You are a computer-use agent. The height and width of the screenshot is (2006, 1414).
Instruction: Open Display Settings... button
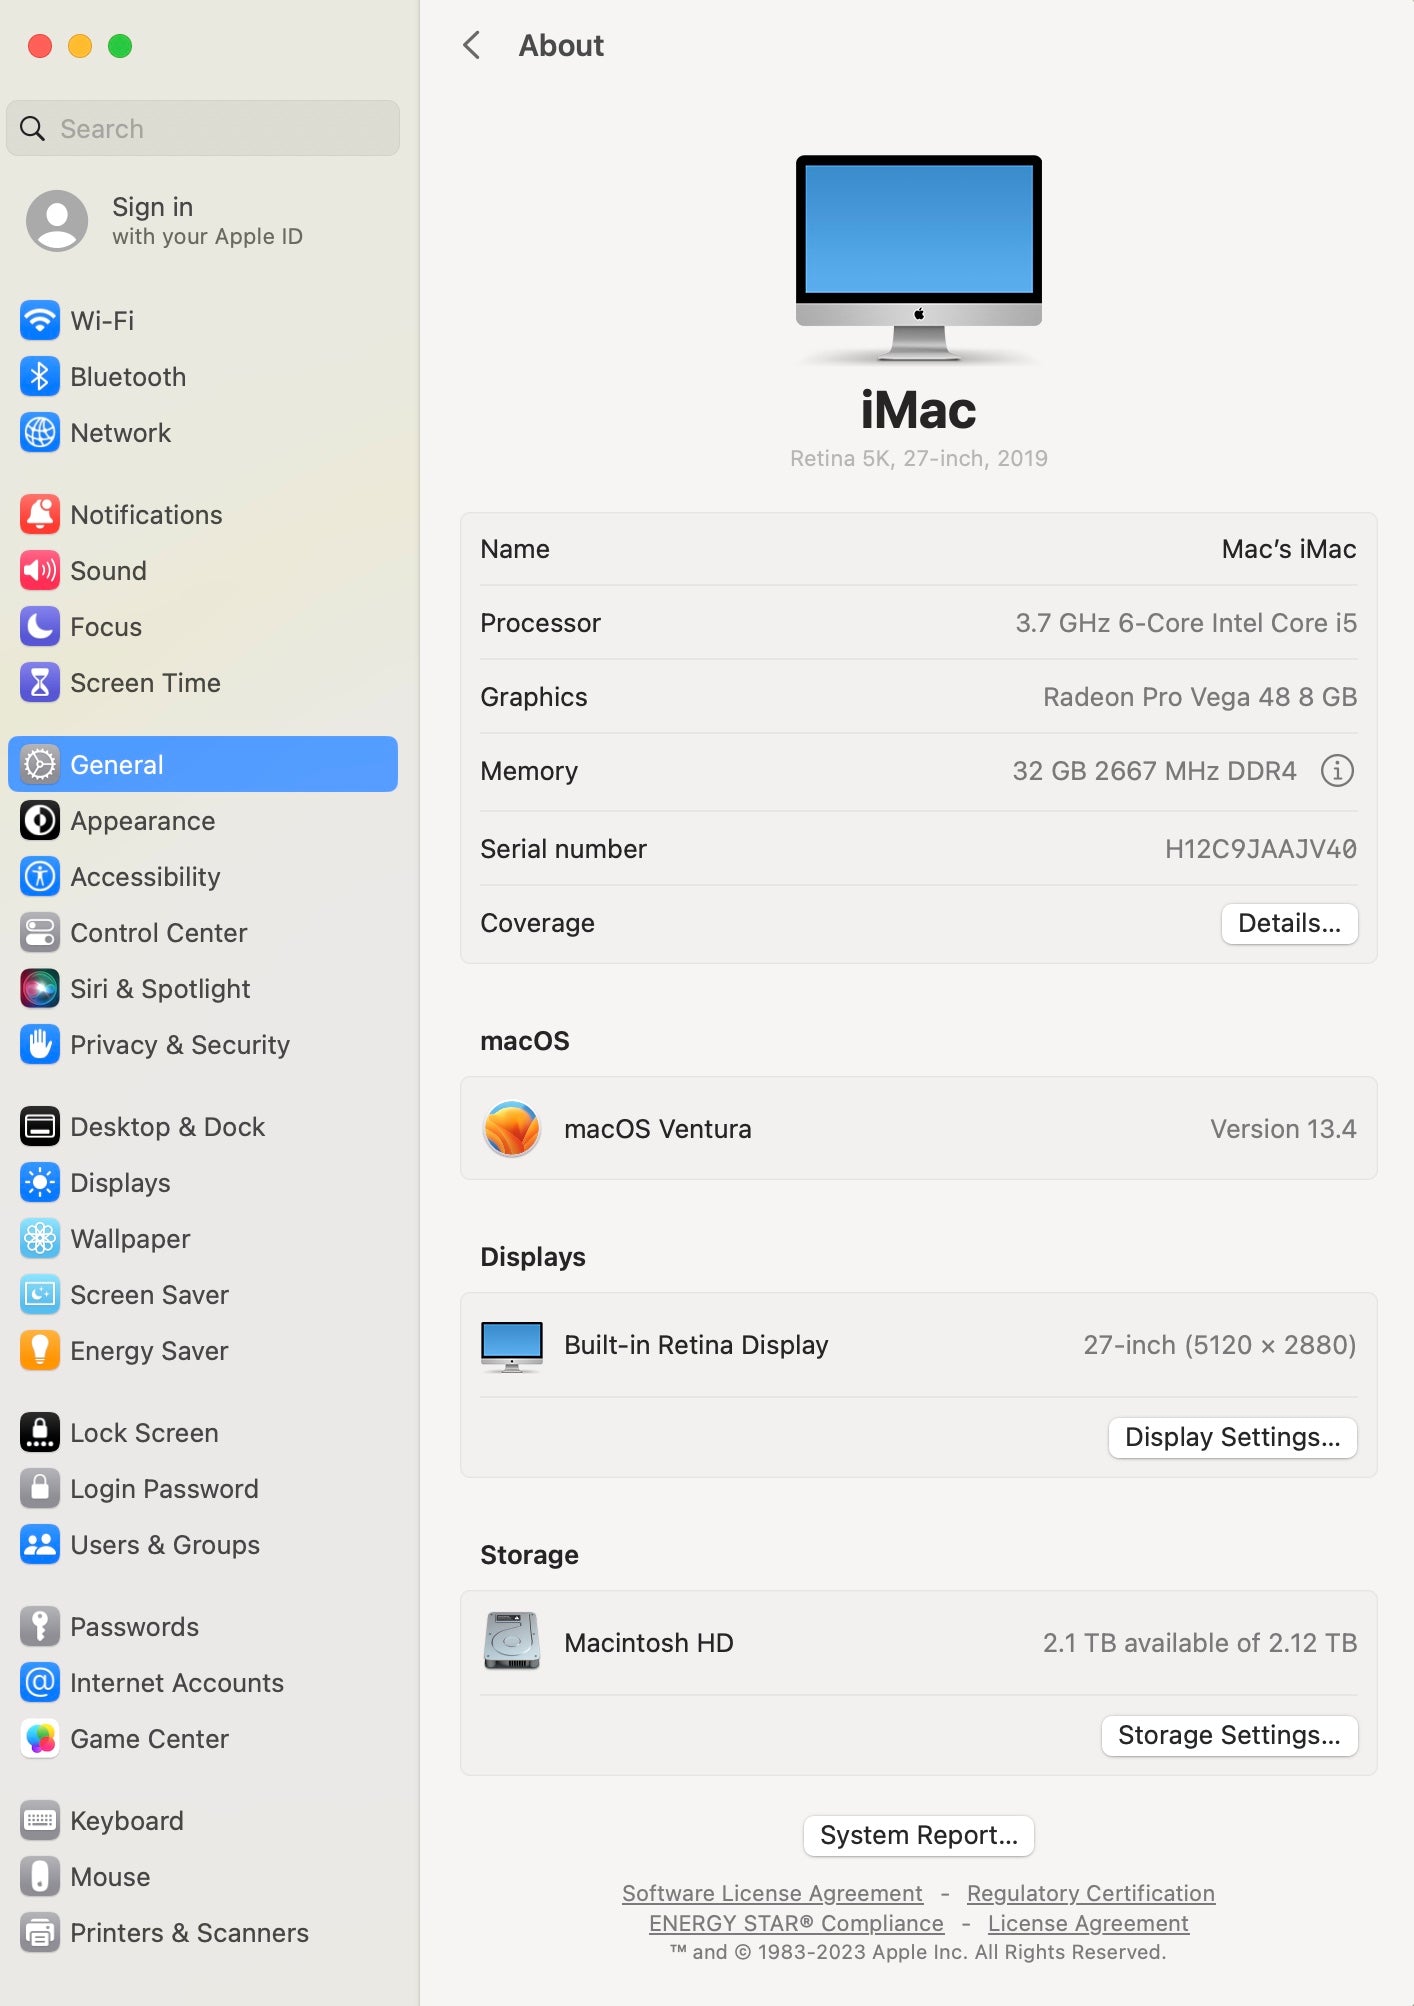click(x=1232, y=1437)
